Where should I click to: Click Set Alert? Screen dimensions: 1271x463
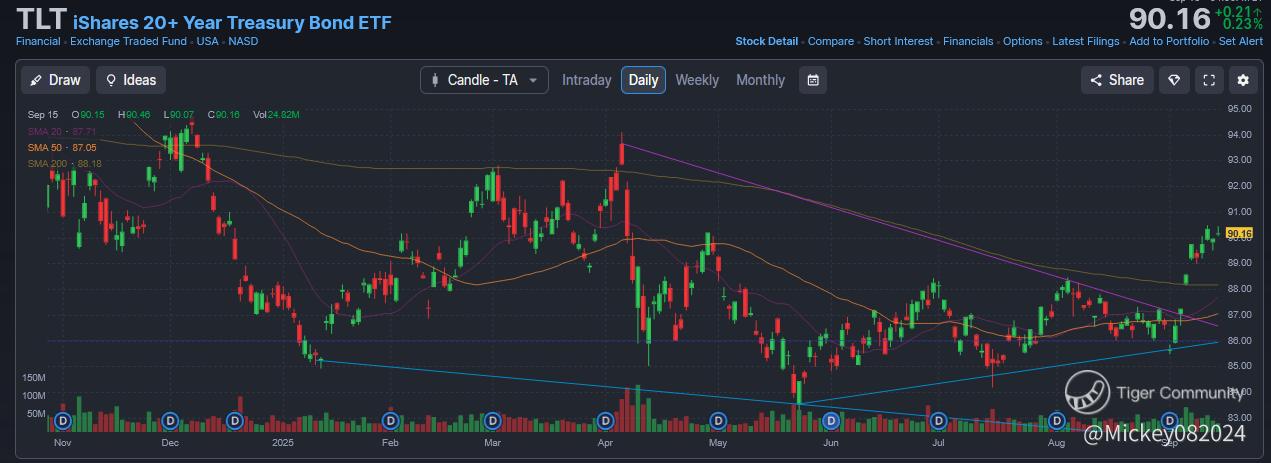tap(1241, 41)
